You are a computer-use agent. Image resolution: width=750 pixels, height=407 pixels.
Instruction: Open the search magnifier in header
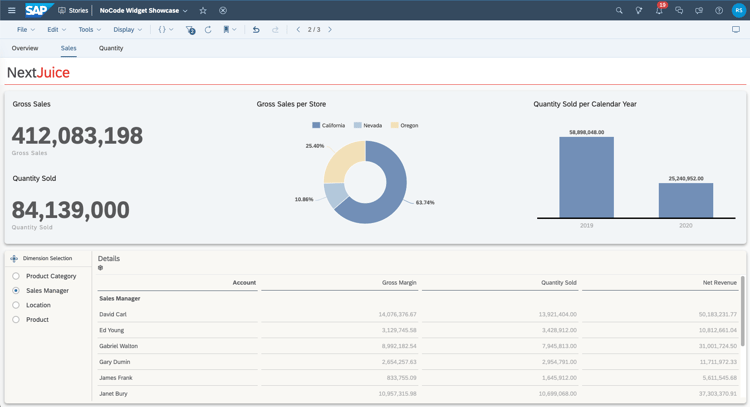point(619,10)
